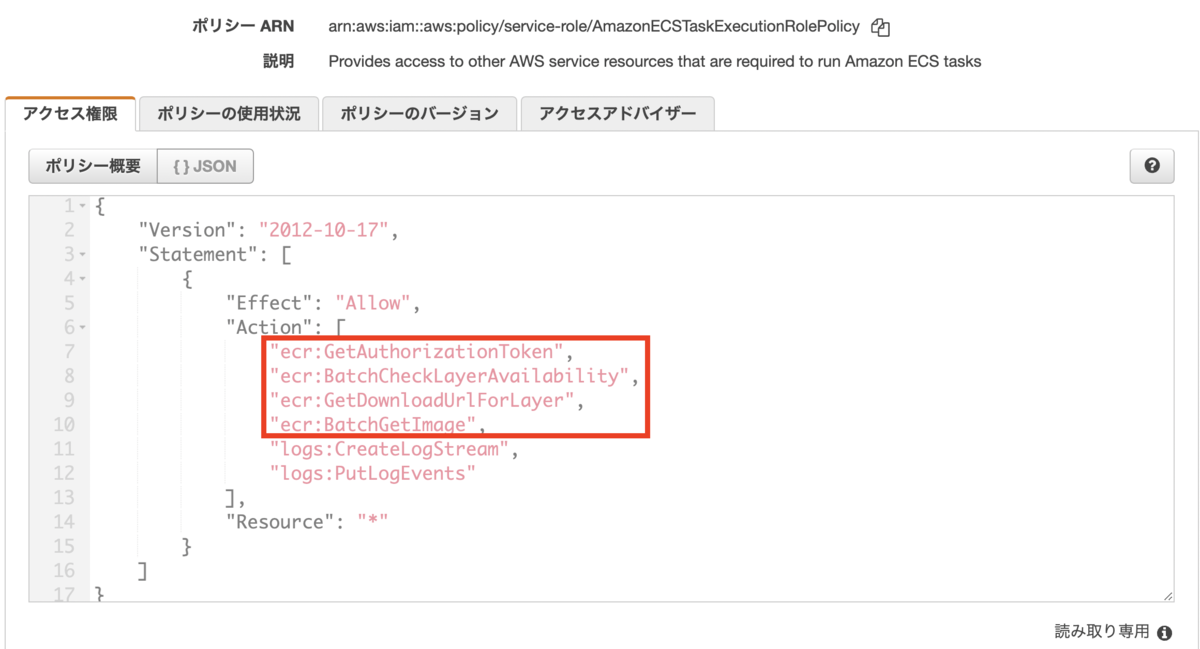The width and height of the screenshot is (1200, 649).
Task: Collapse the statement object fold arrow on line 4
Action: [83, 279]
